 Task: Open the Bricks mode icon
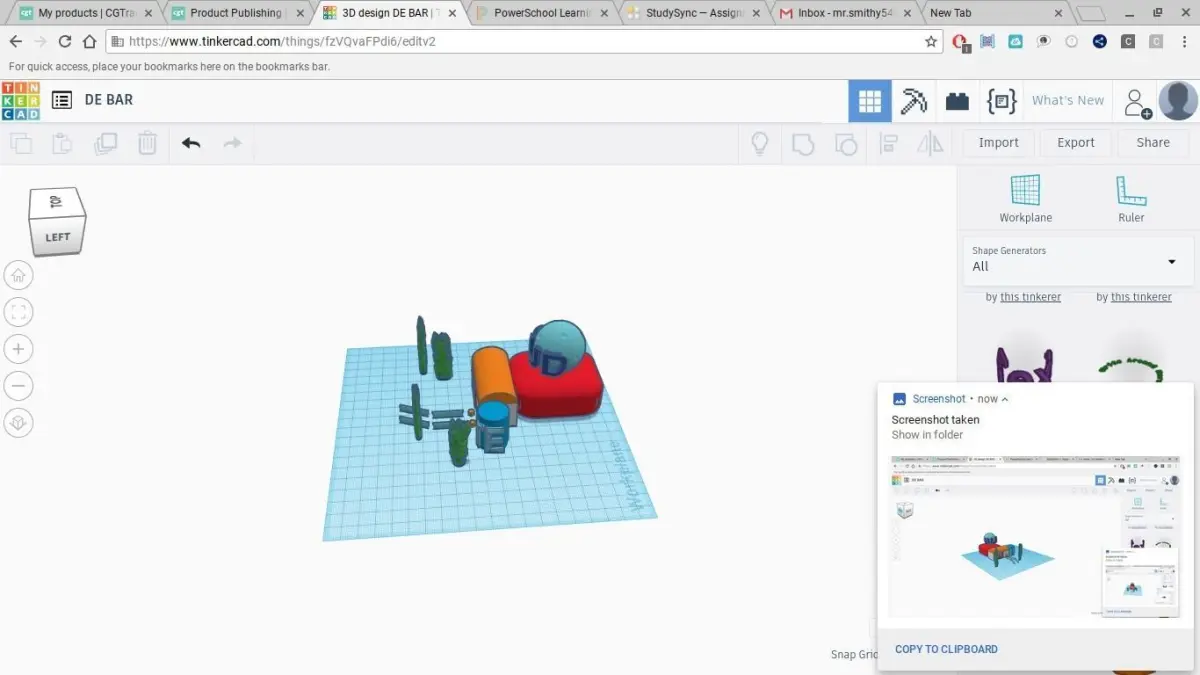pos(958,101)
